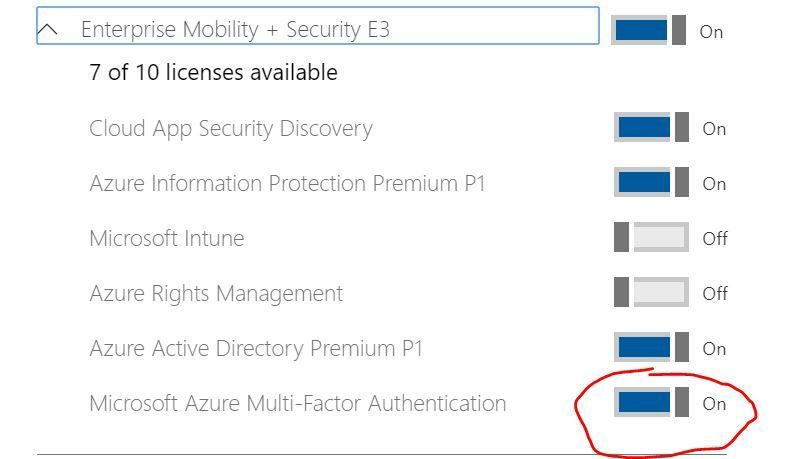806x459 pixels.
Task: Click the Azure Rights Management label text
Action: tap(215, 294)
